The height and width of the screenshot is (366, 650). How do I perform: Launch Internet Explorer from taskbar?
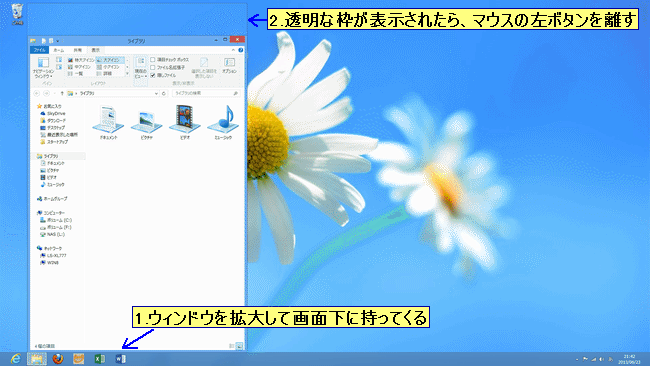click(x=16, y=359)
